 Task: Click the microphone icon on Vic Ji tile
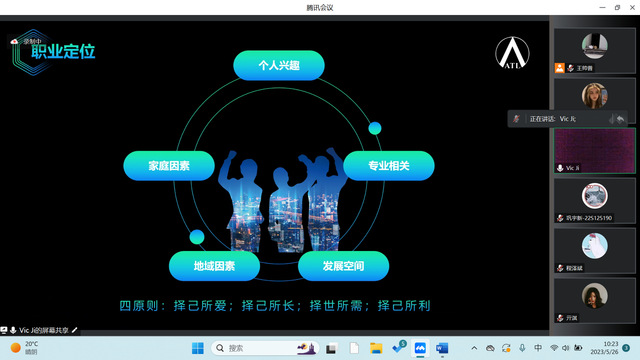(x=560, y=168)
